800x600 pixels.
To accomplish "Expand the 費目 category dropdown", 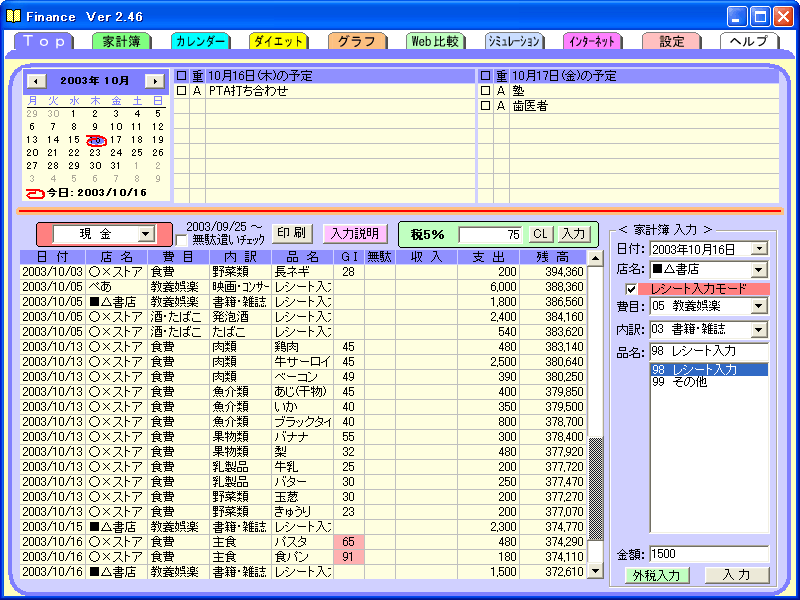I will 759,306.
